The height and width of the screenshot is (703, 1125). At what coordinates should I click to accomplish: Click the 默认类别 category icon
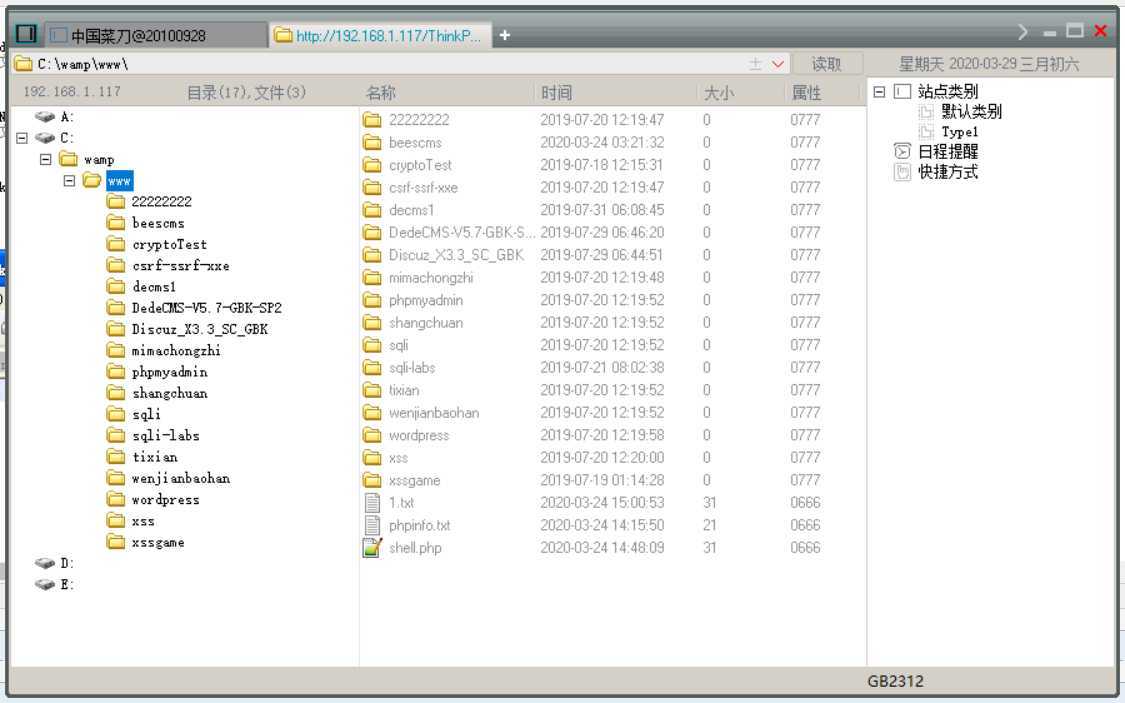[x=926, y=112]
